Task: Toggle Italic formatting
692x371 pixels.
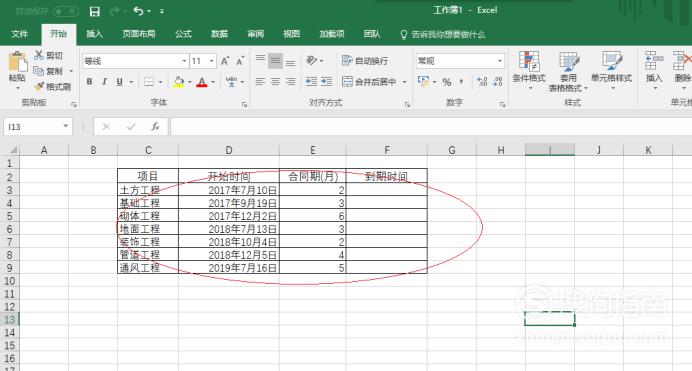Action: click(x=105, y=82)
